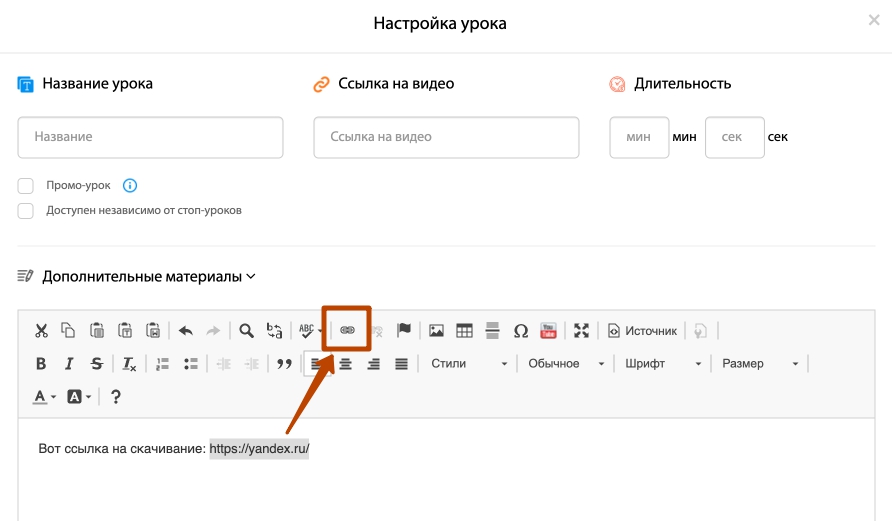Focus the Ссылка на видео field
The image size is (892, 521).
[x=446, y=137]
